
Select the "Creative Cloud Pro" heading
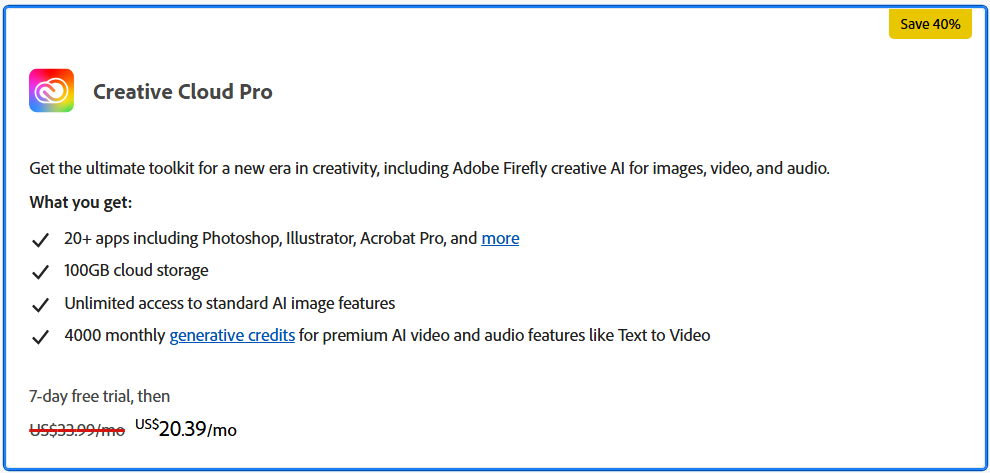point(183,92)
